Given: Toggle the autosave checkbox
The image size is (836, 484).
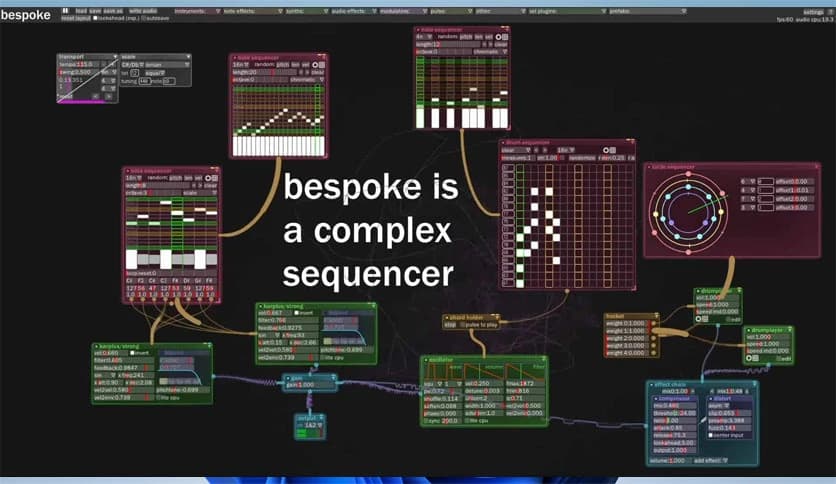Looking at the screenshot, I should [x=143, y=19].
